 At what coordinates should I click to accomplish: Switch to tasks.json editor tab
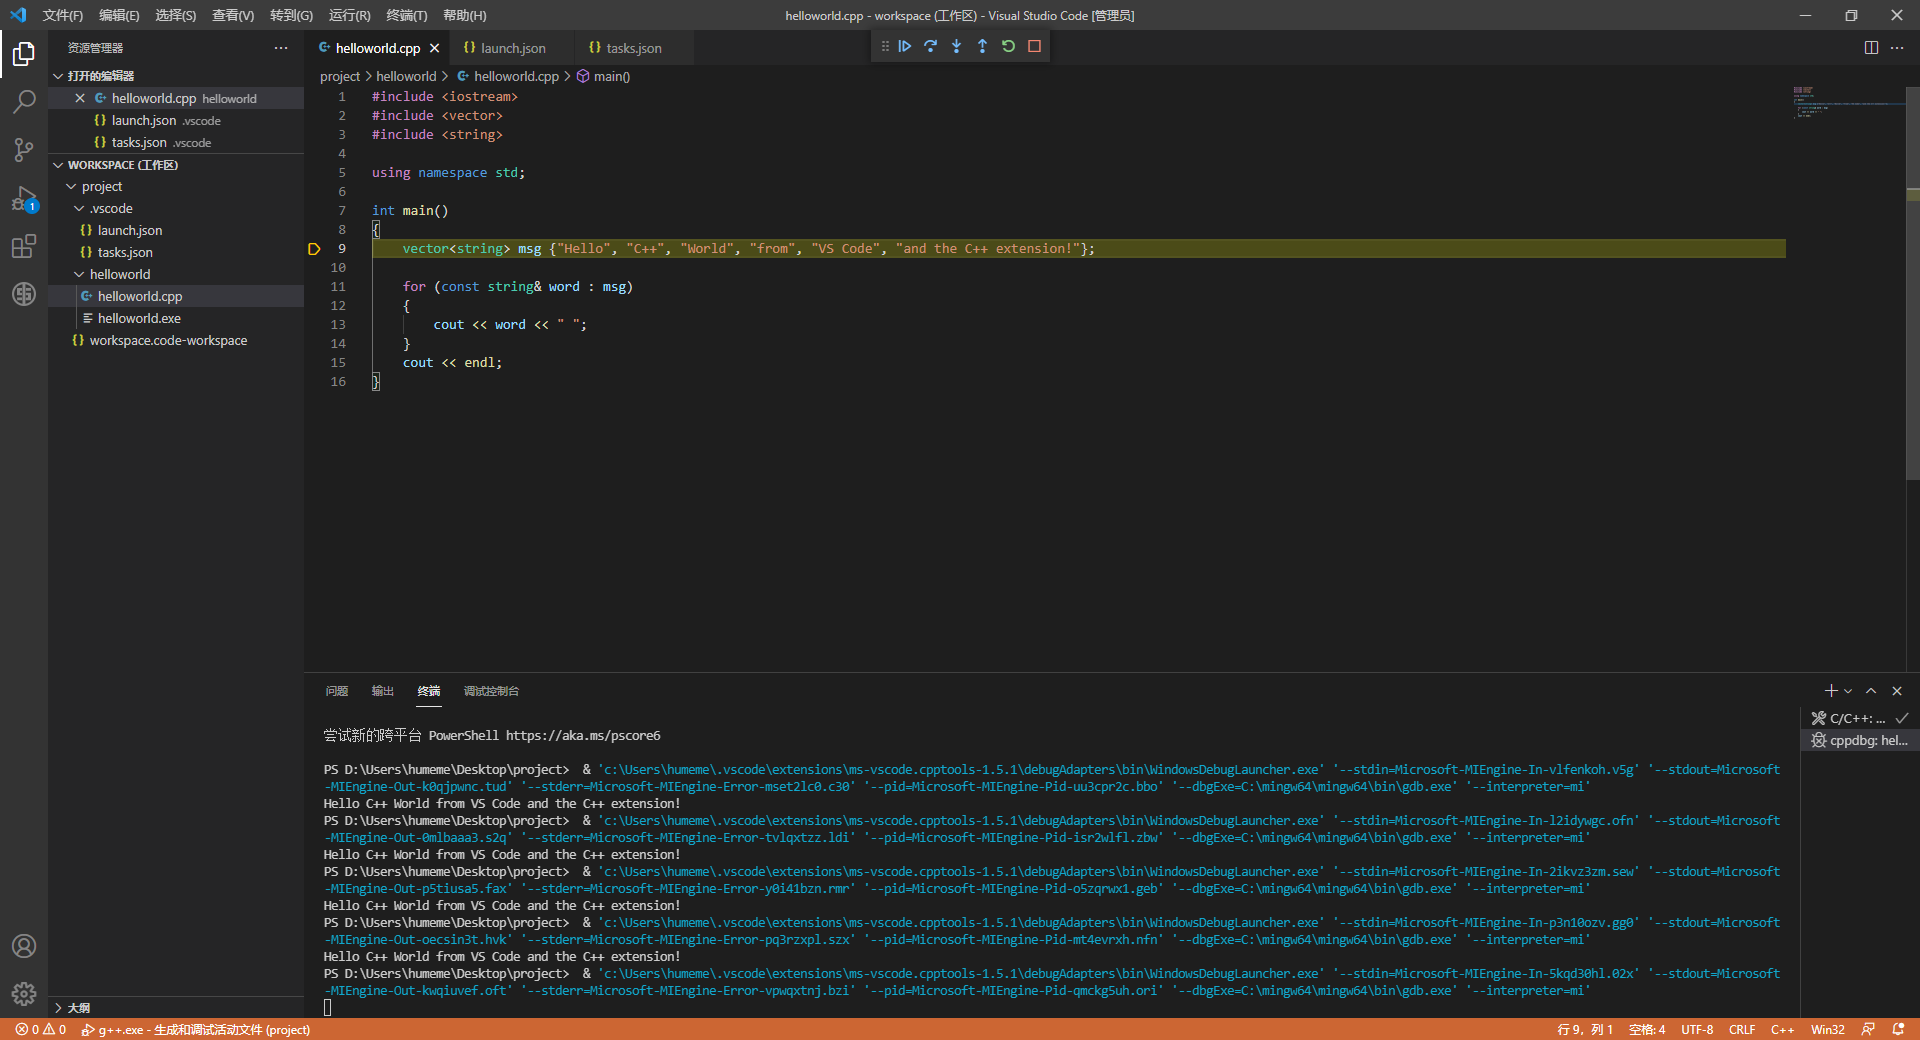coord(633,48)
